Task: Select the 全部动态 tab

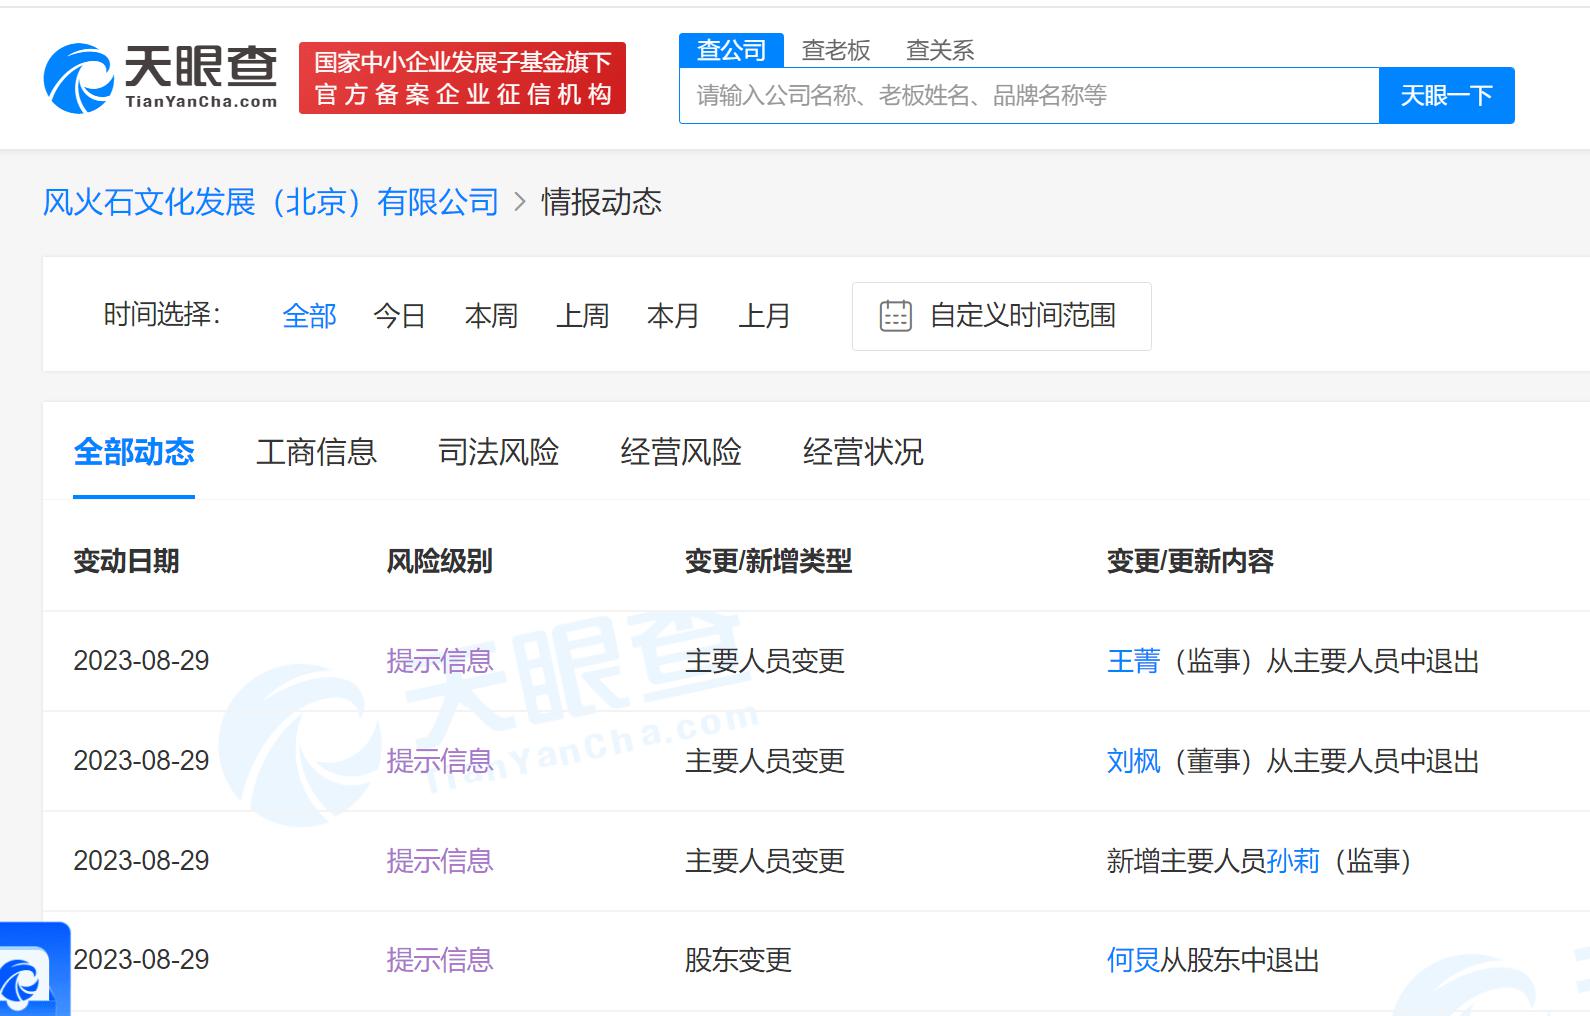Action: (134, 452)
